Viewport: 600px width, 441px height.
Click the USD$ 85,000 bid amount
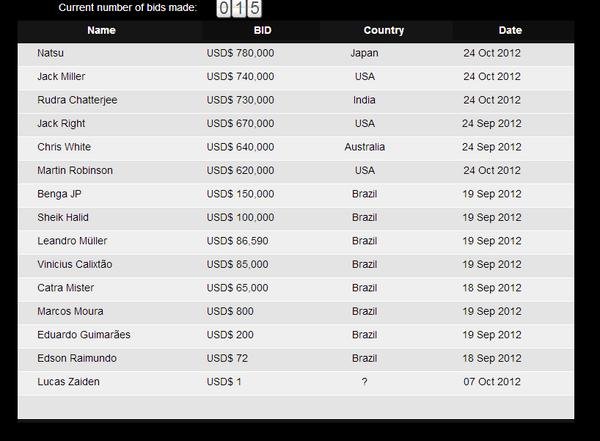pos(237,264)
